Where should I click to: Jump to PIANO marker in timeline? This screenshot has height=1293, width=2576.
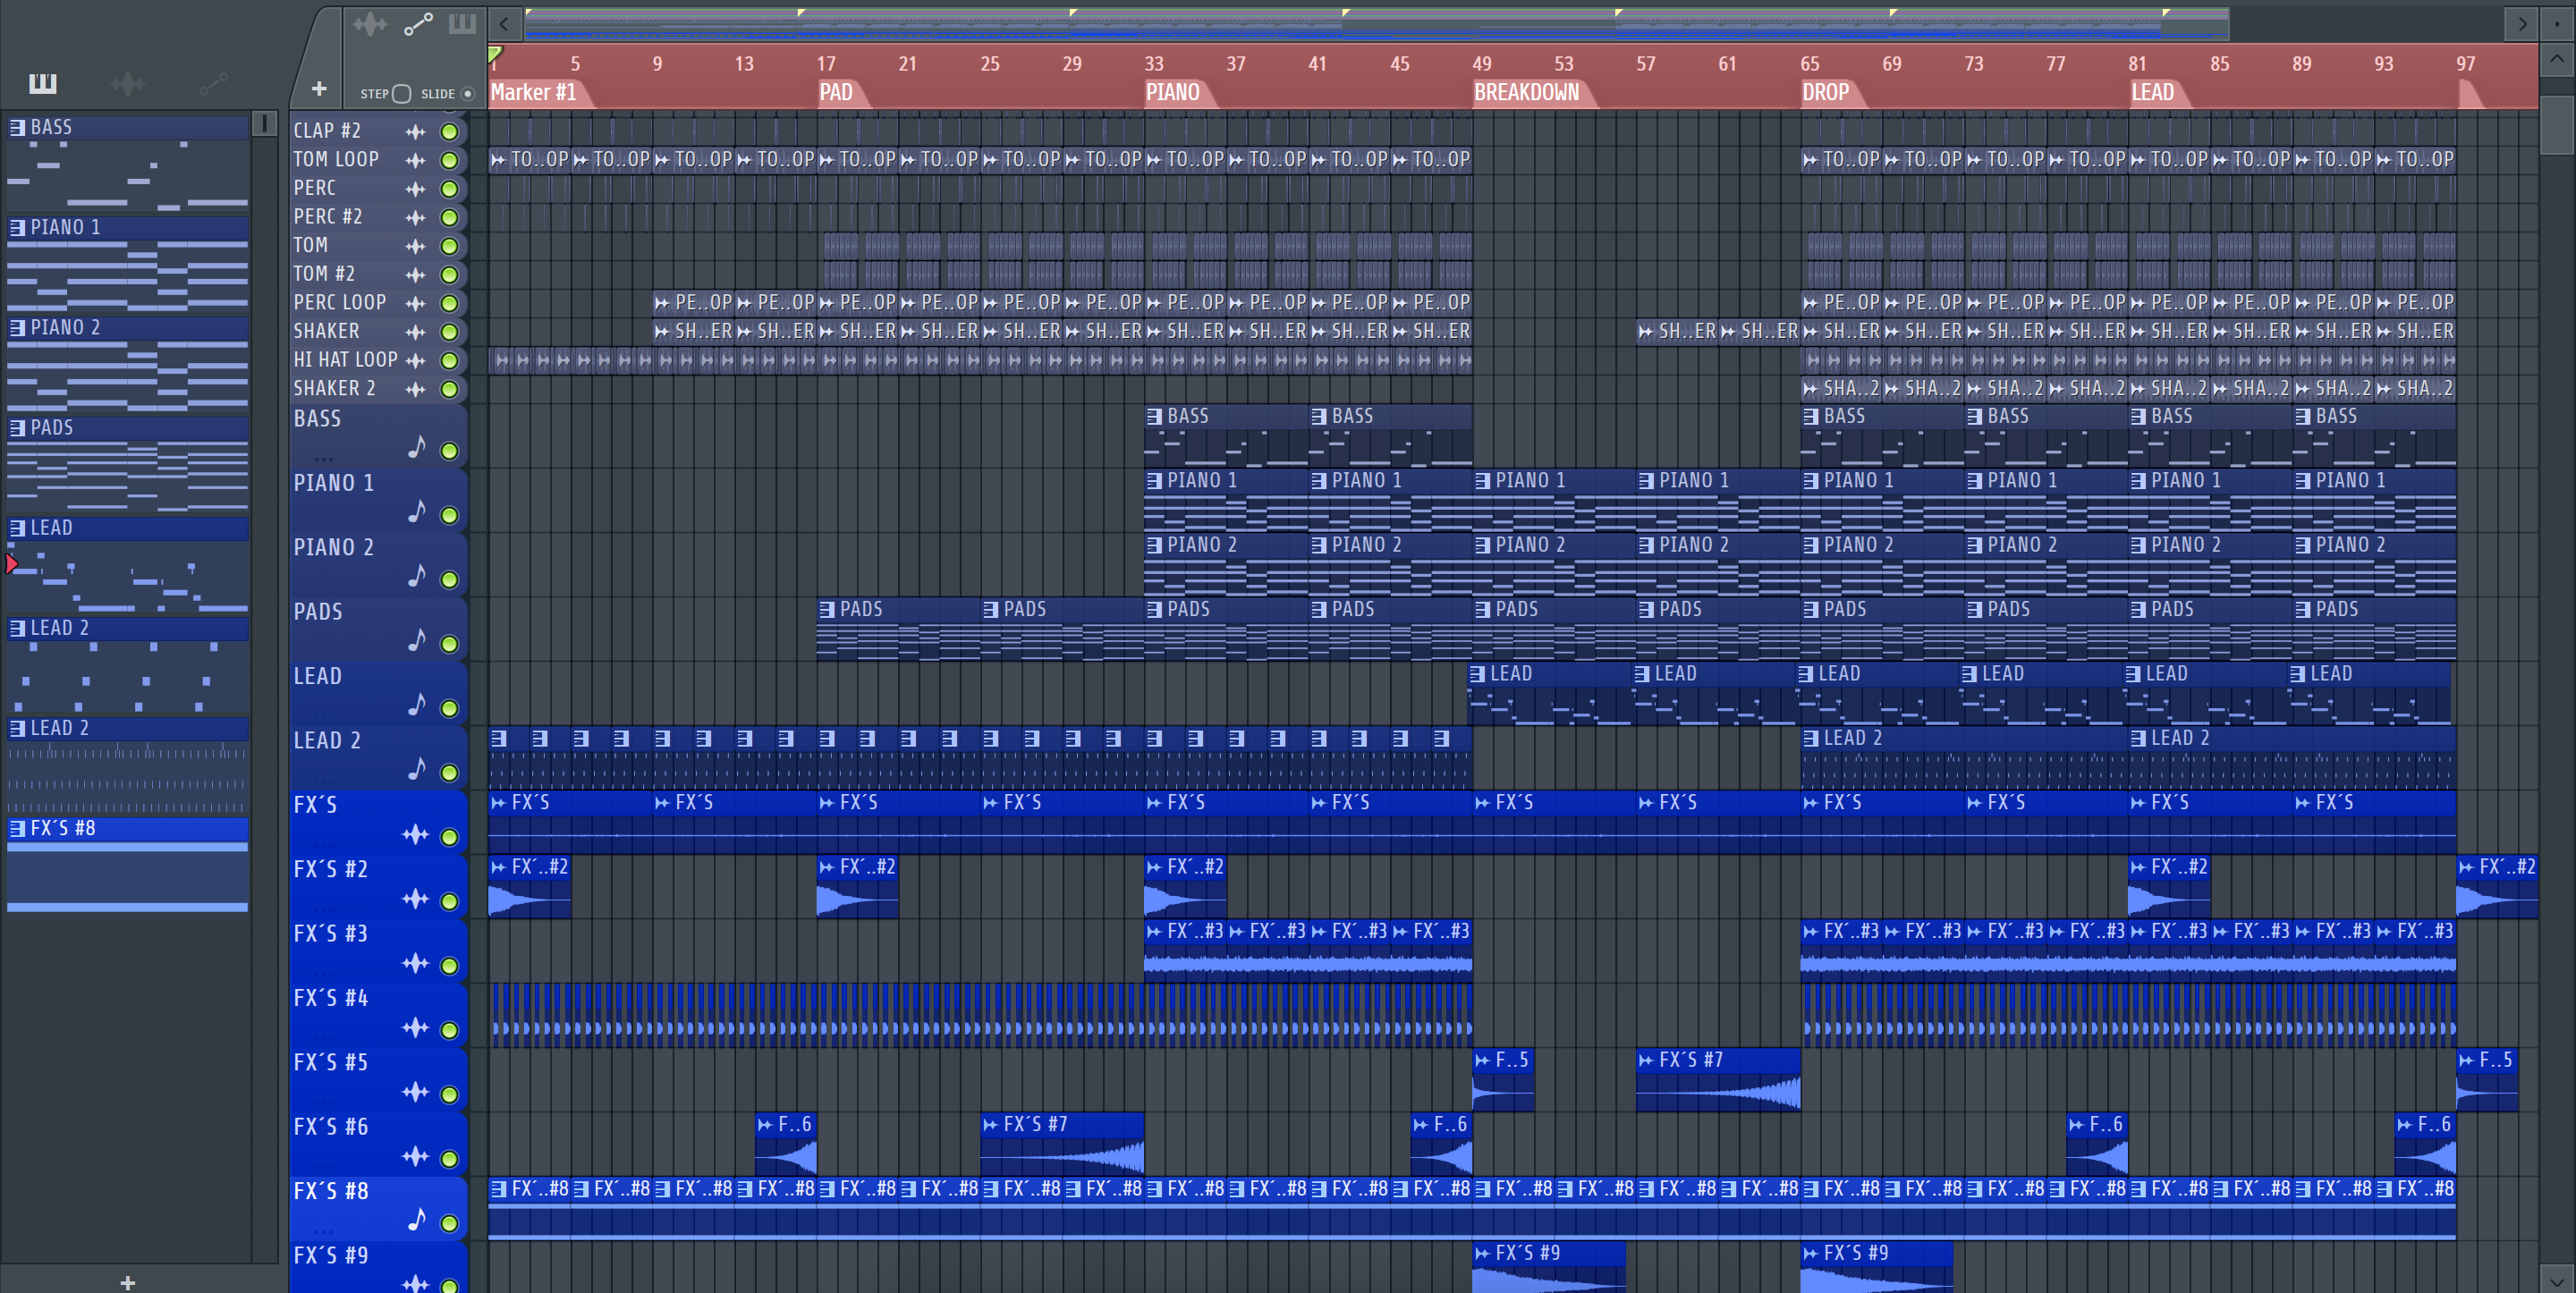(x=1173, y=93)
